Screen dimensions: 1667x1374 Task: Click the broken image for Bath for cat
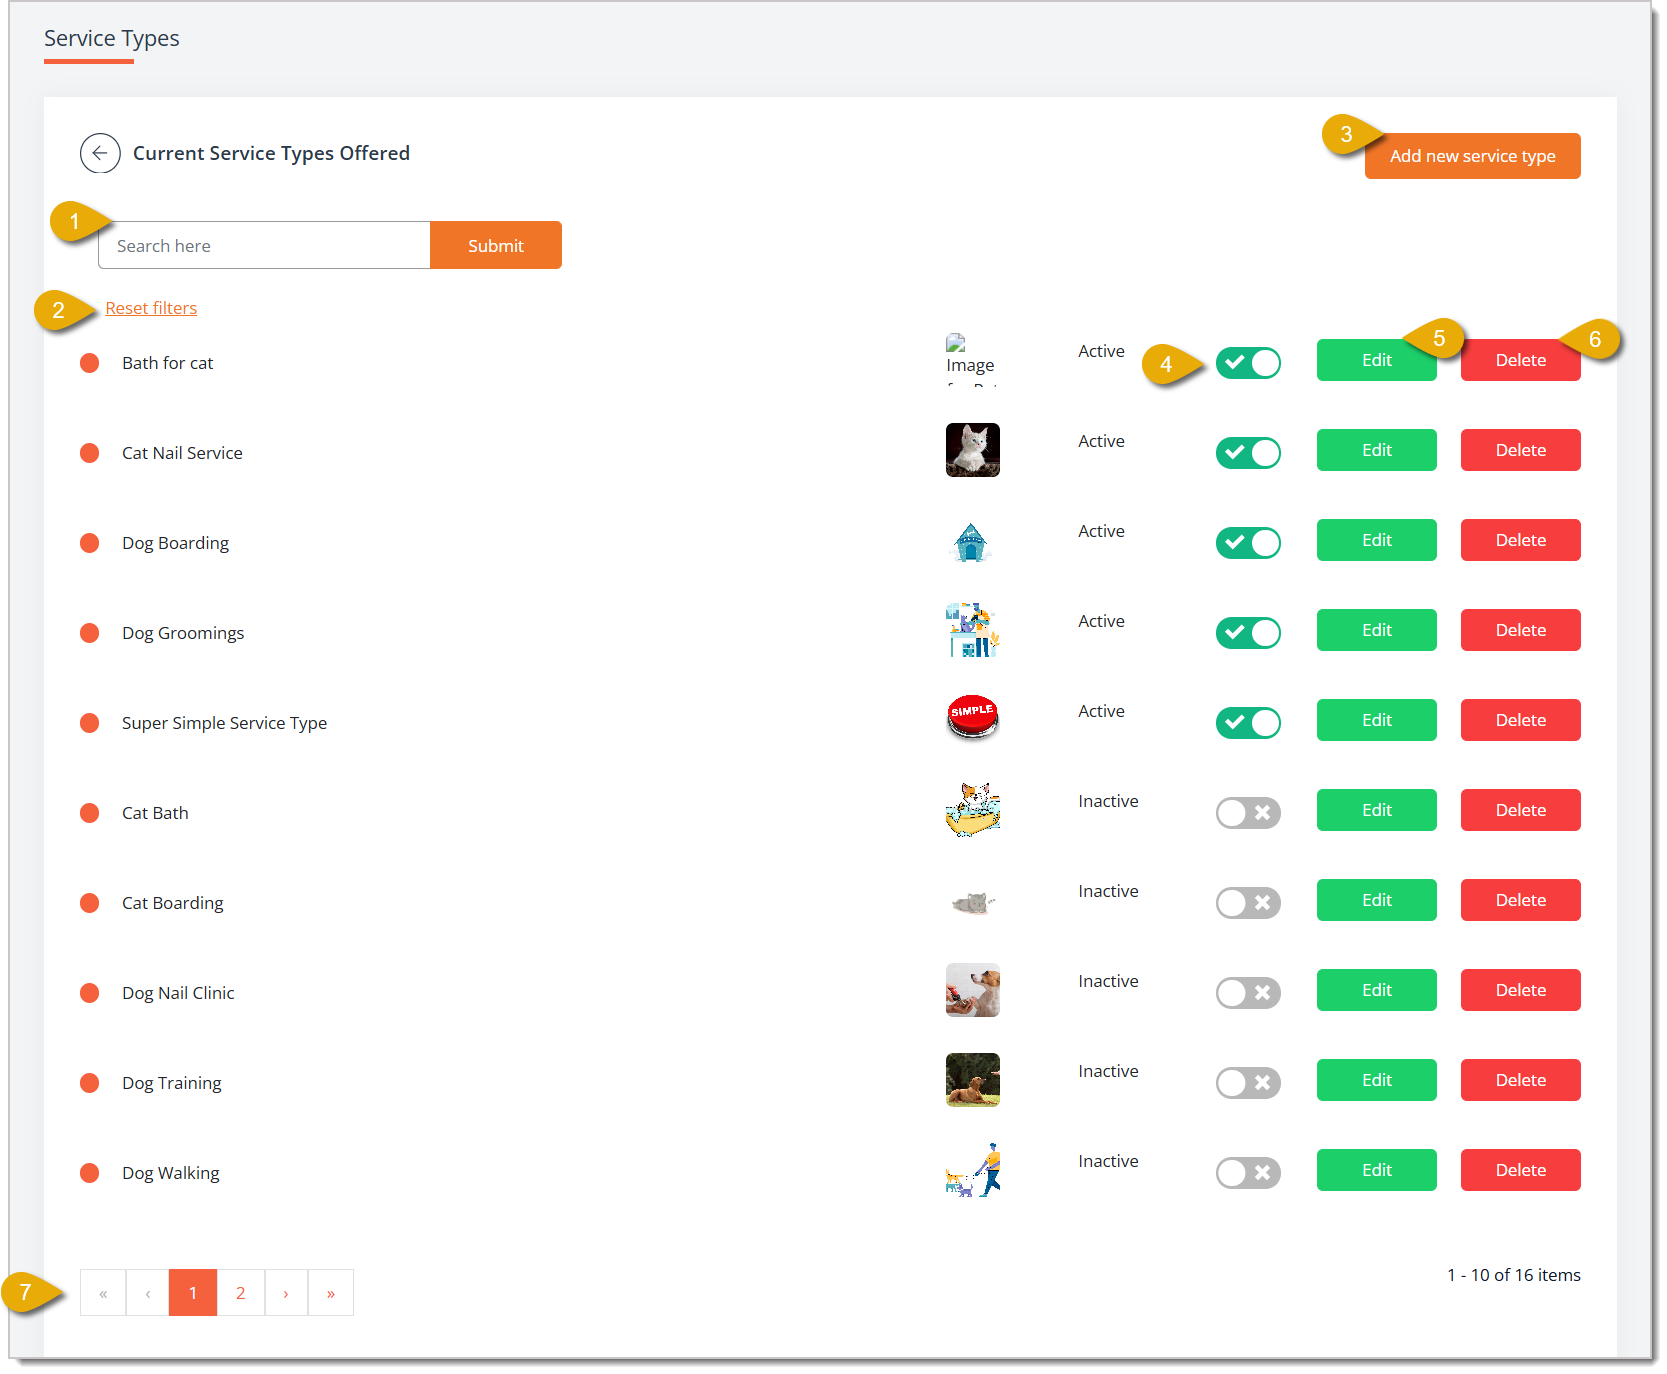(x=971, y=359)
